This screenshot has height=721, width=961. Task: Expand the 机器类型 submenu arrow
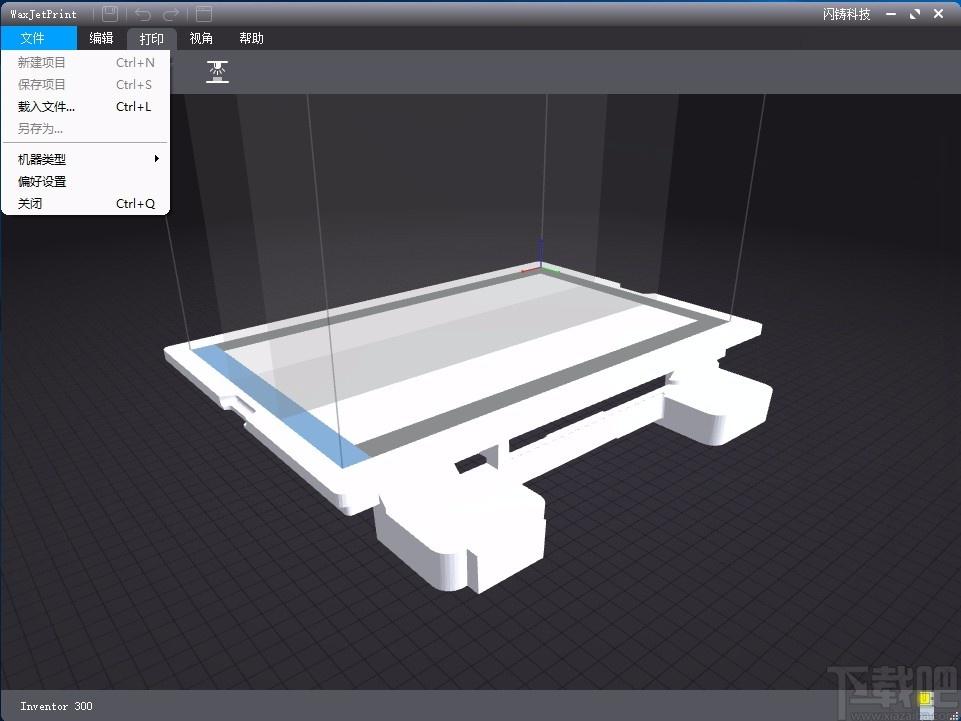[157, 159]
